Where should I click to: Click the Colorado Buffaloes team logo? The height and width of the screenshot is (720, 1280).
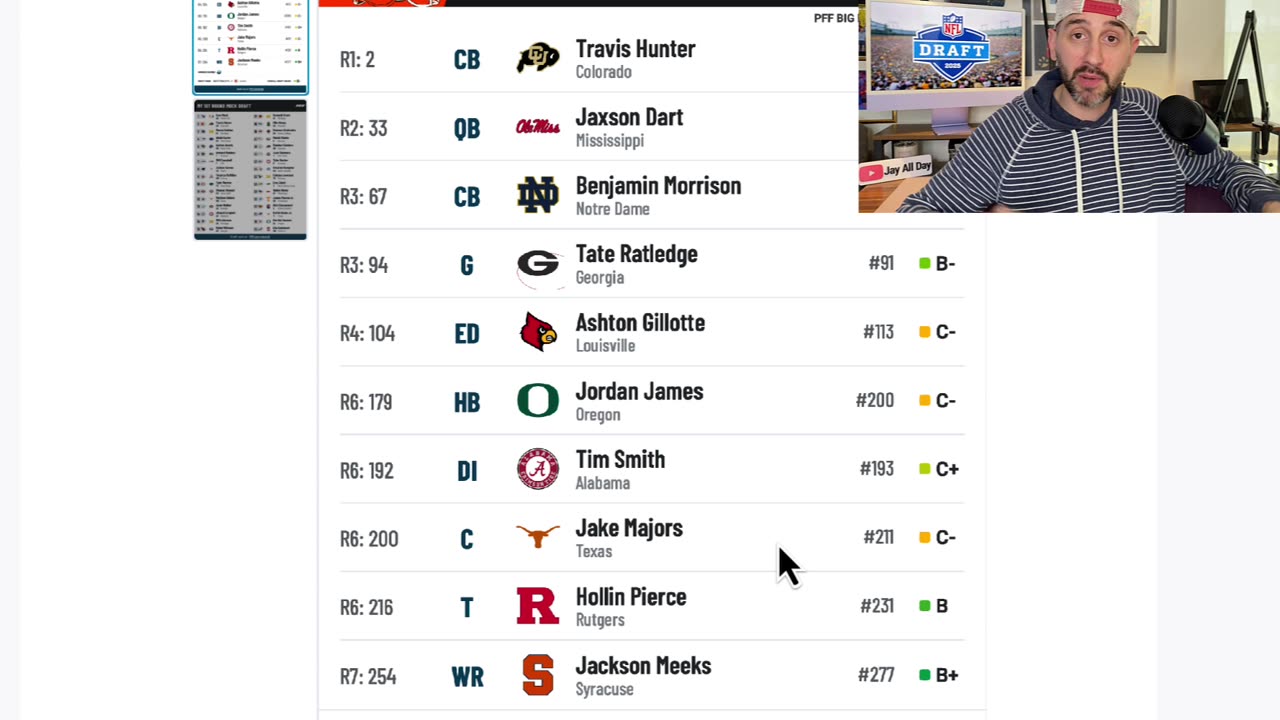click(x=538, y=59)
